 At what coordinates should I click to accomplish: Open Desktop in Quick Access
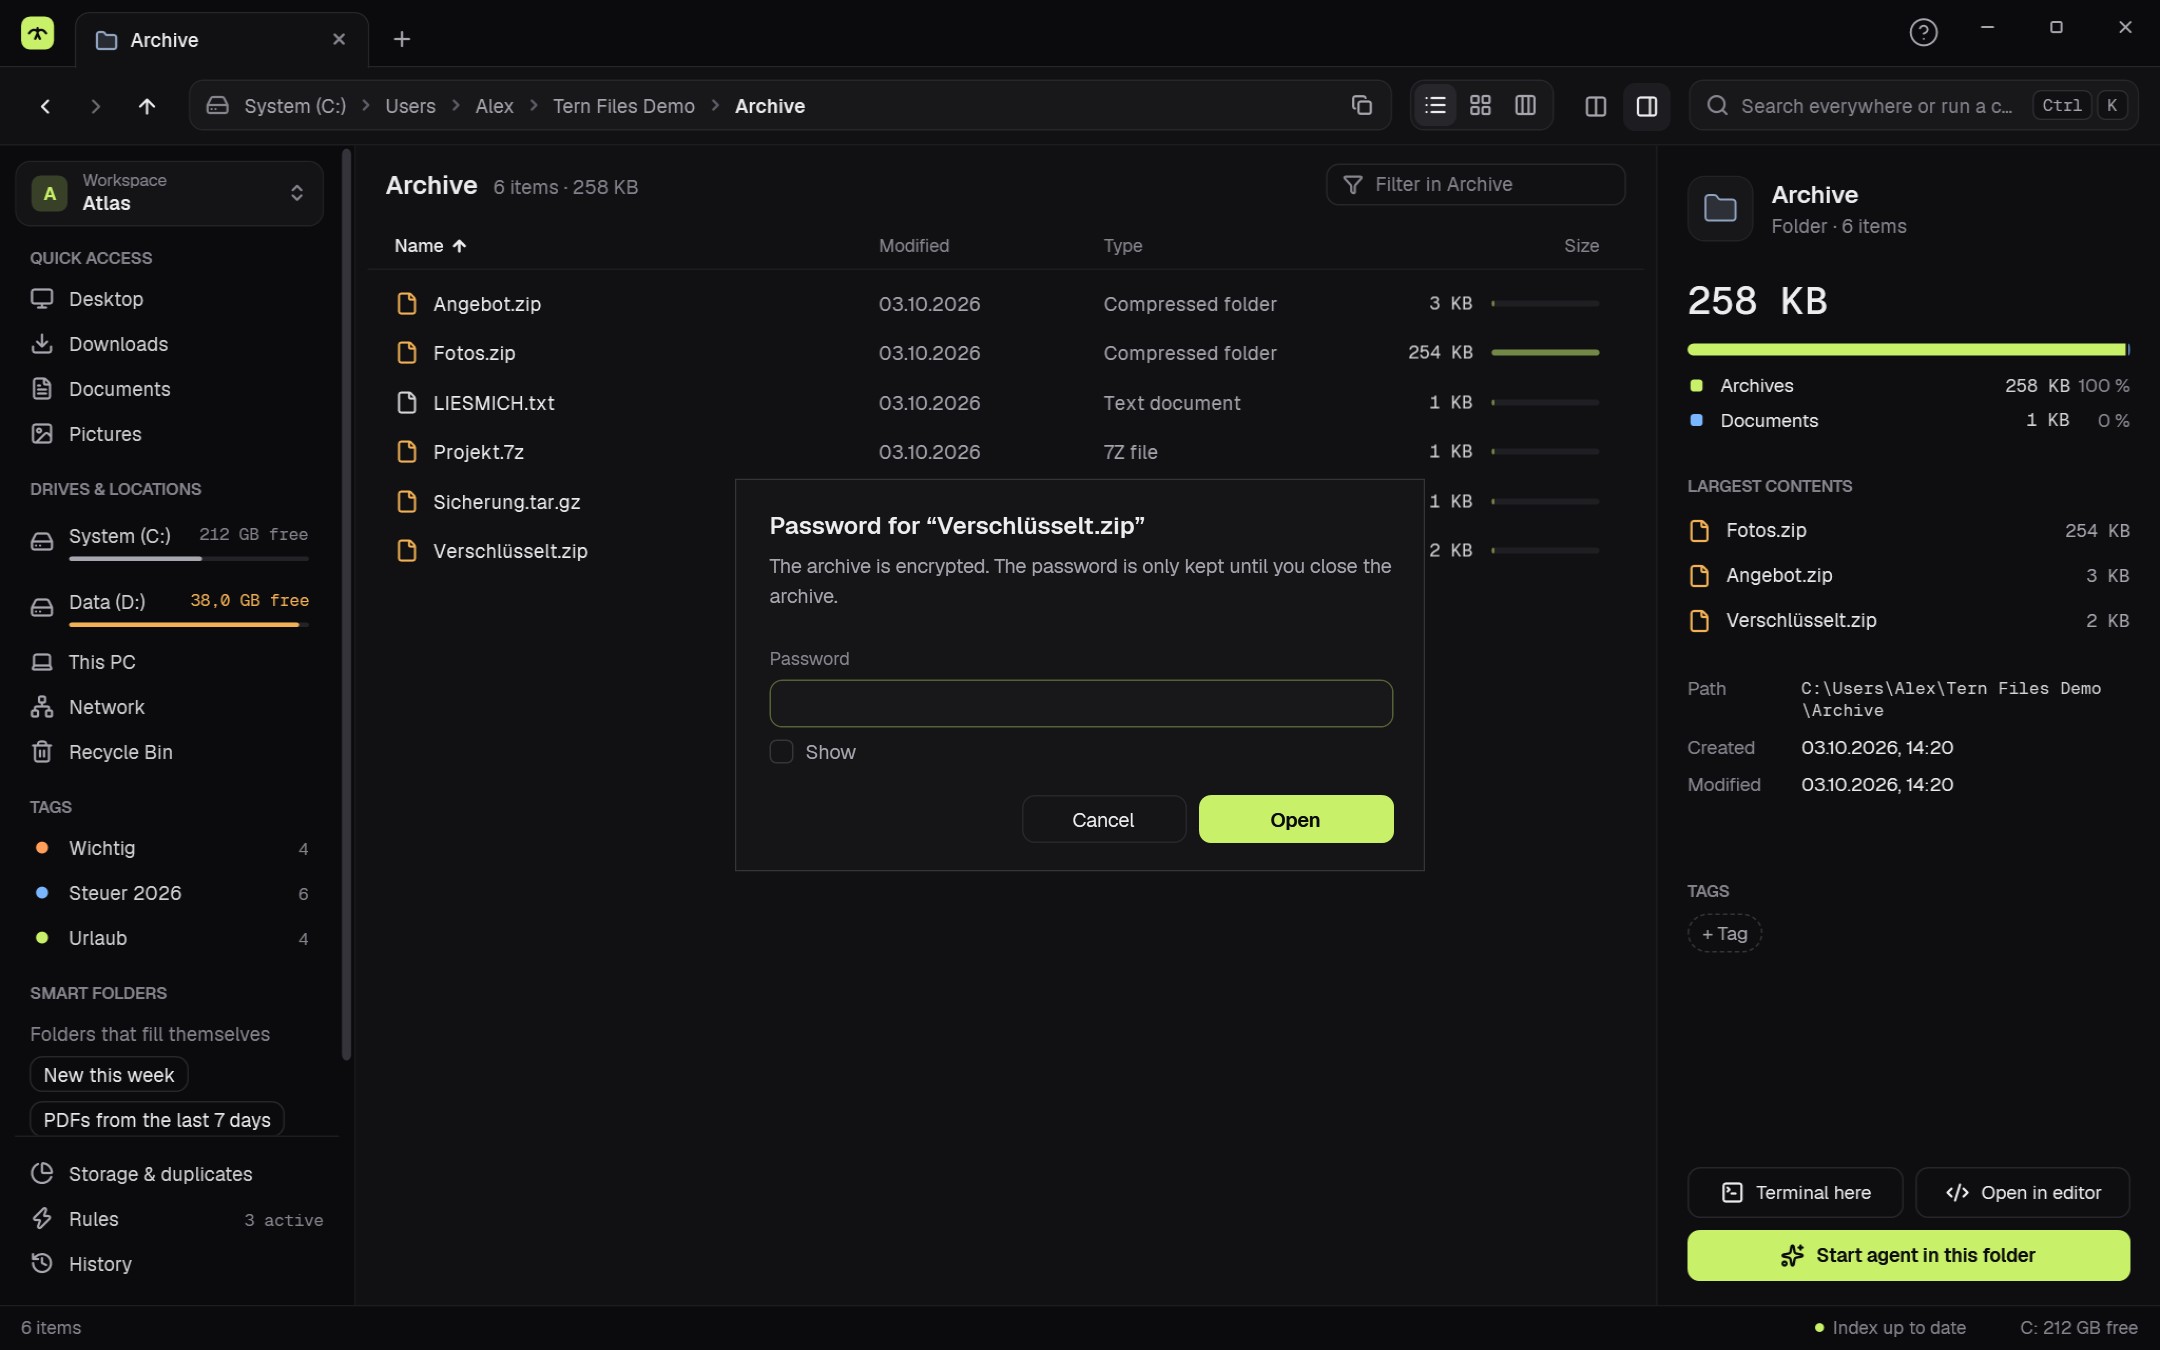click(x=169, y=299)
